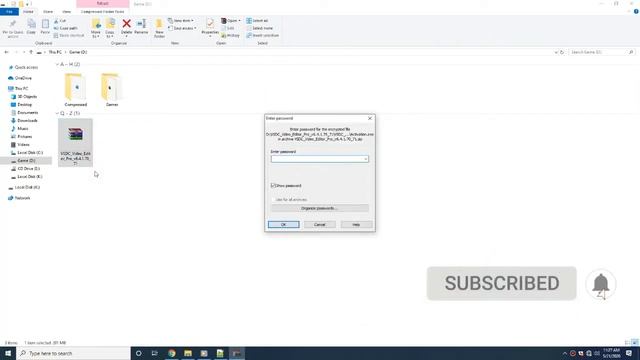Click the Task View taskbar button
The image size is (640, 360).
pyautogui.click(x=155, y=353)
